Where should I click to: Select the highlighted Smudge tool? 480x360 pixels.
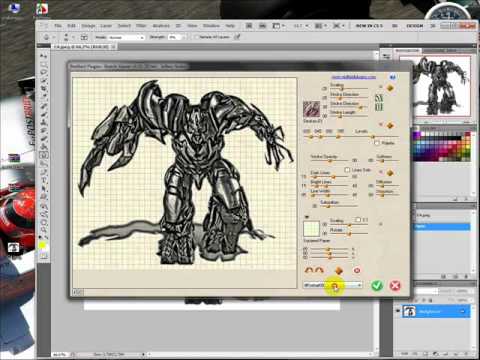coord(43,155)
